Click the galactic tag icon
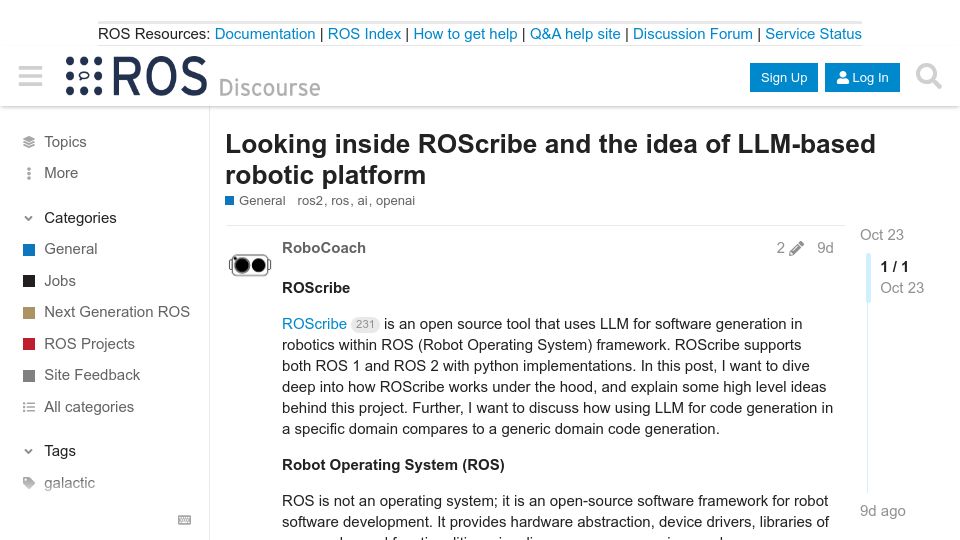Screen dimensions: 960x540 [x=29, y=483]
